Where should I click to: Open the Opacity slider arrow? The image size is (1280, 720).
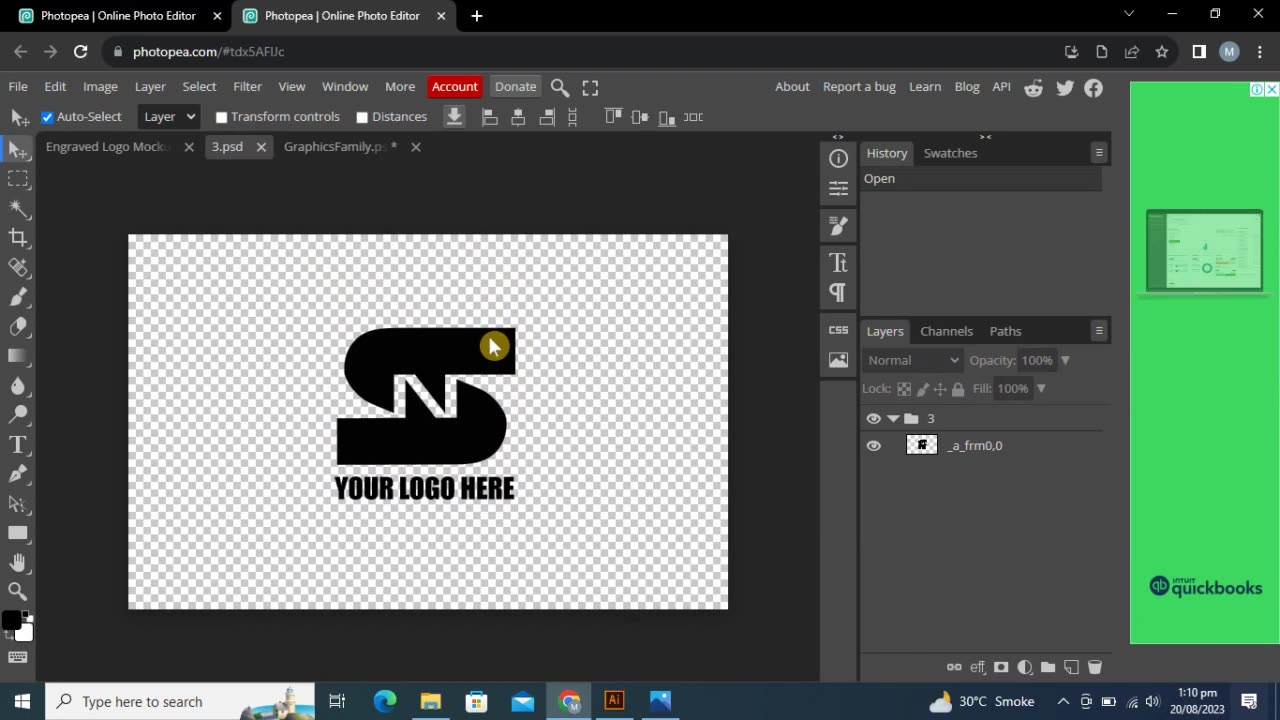pos(1065,360)
